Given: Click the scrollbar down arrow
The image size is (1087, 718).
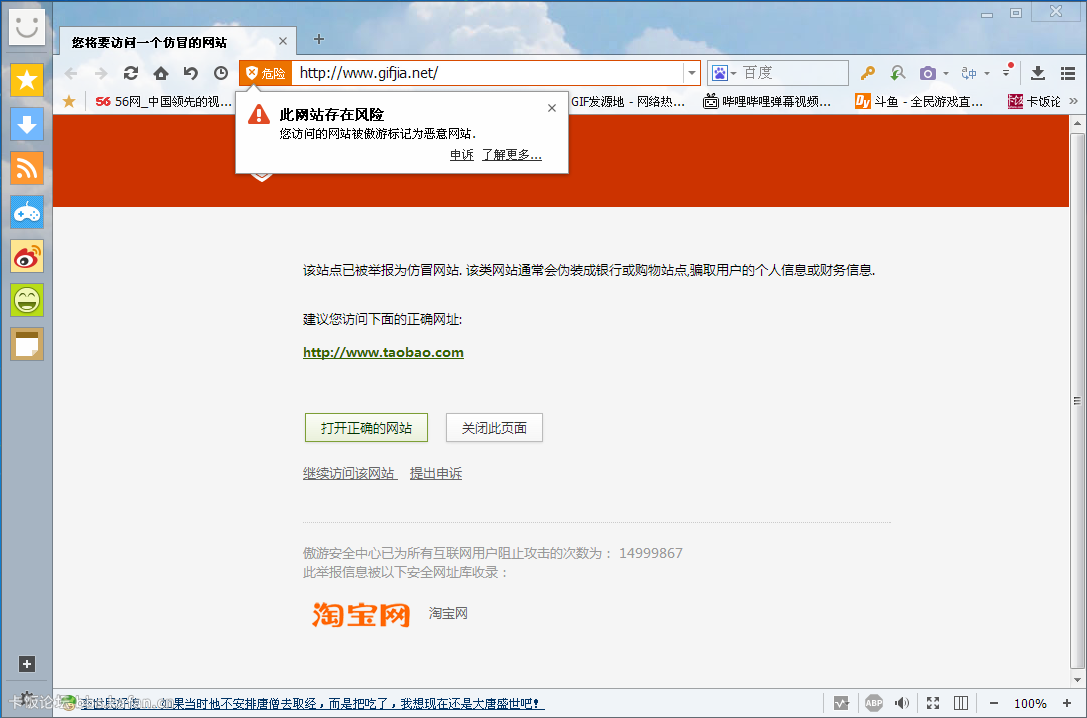Looking at the screenshot, I should (x=1077, y=680).
